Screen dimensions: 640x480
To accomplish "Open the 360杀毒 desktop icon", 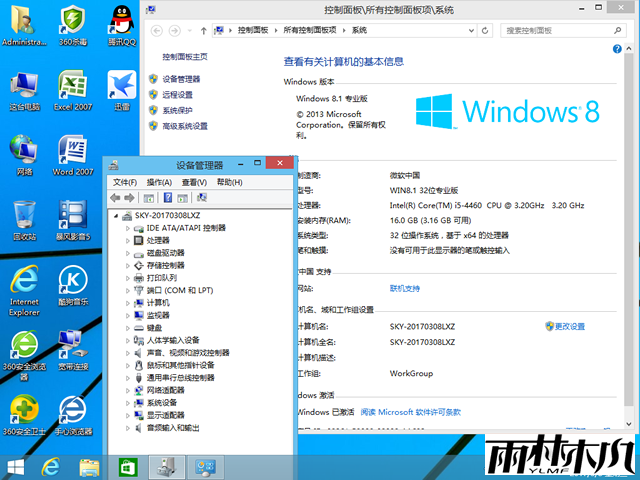I will tap(73, 24).
